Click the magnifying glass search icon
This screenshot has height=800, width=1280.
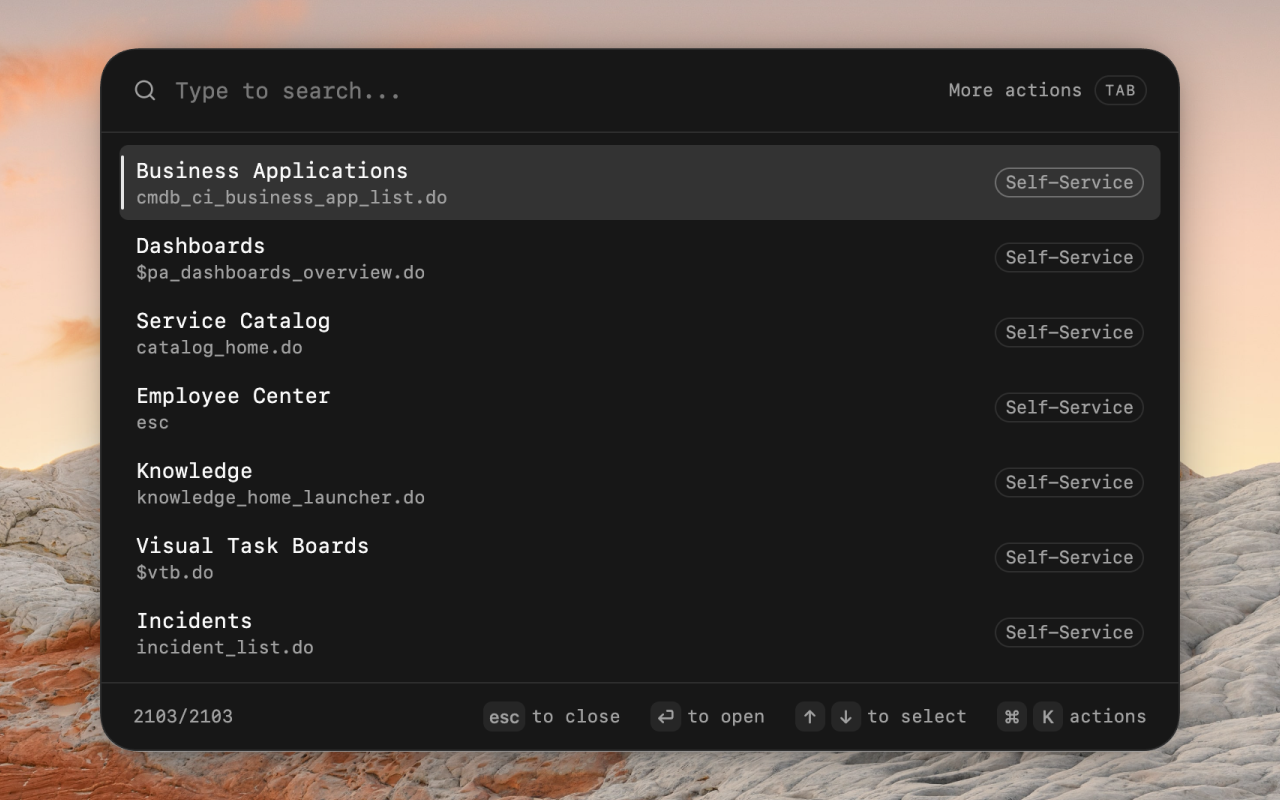[x=145, y=91]
